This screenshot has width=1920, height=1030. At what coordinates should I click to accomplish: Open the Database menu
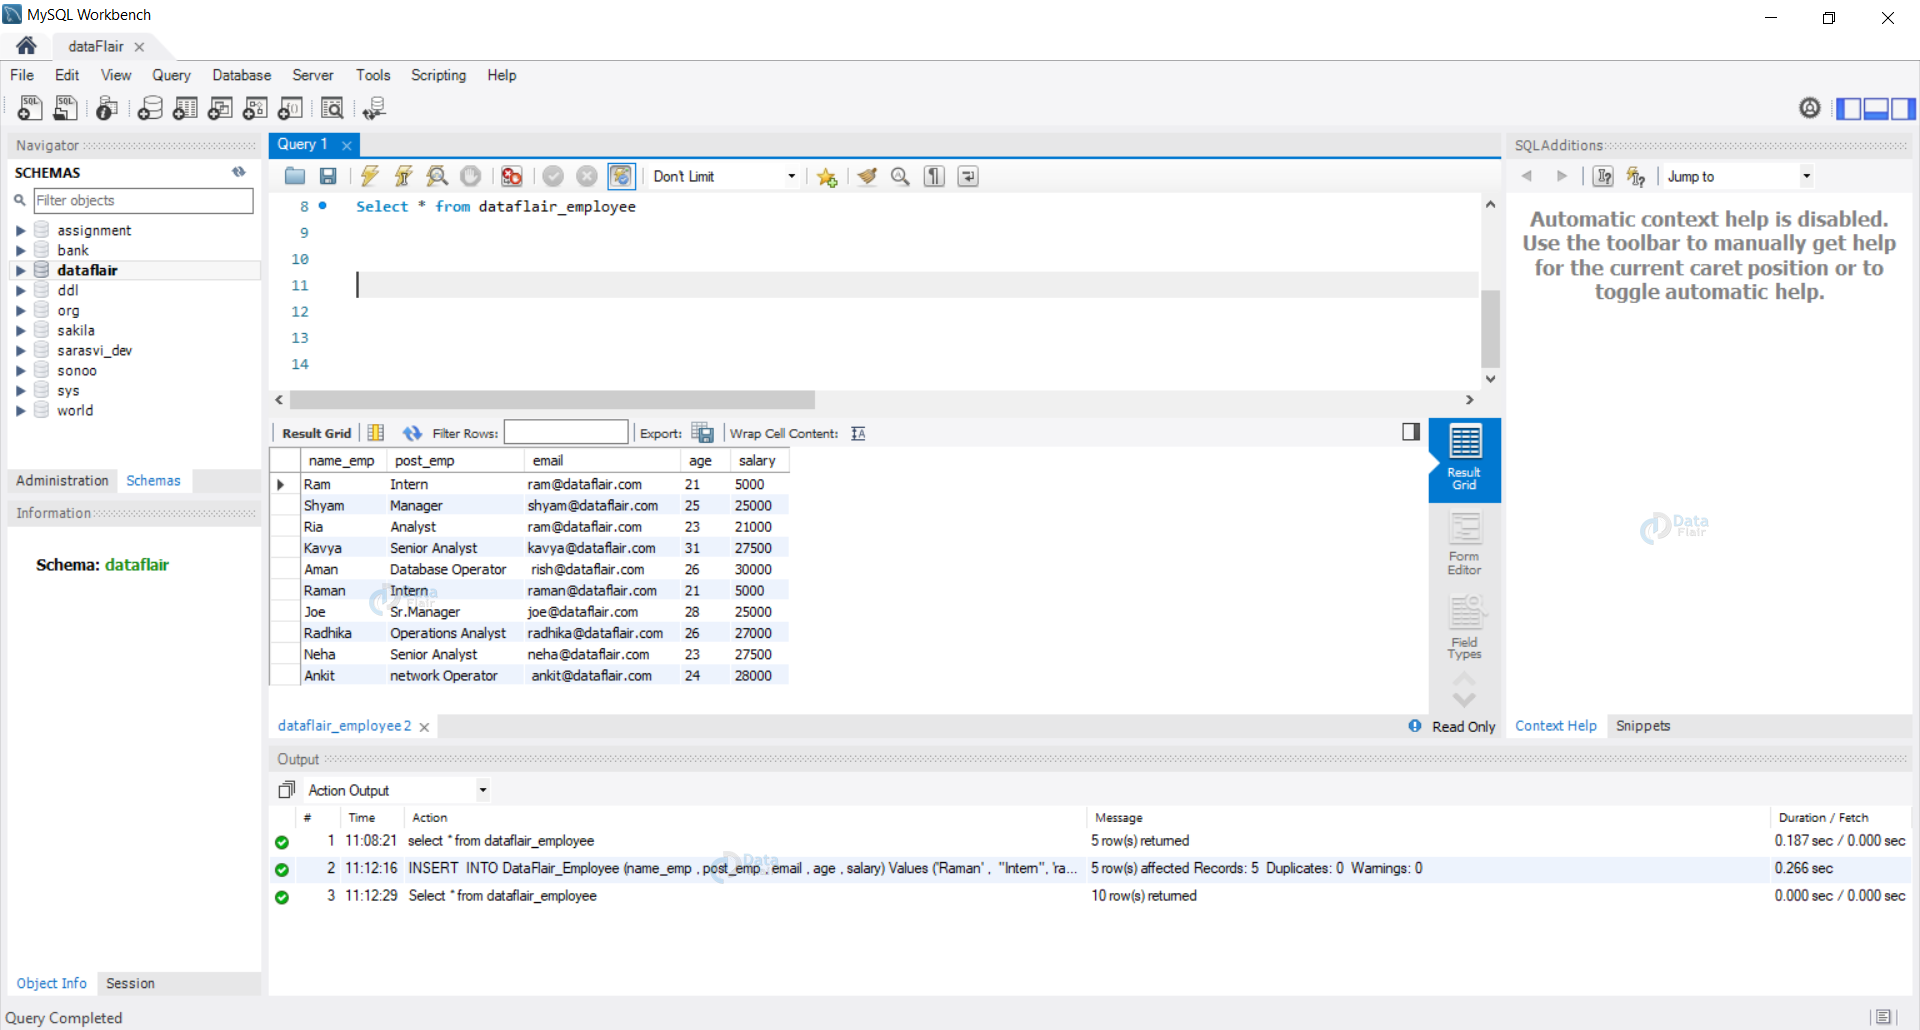point(241,75)
